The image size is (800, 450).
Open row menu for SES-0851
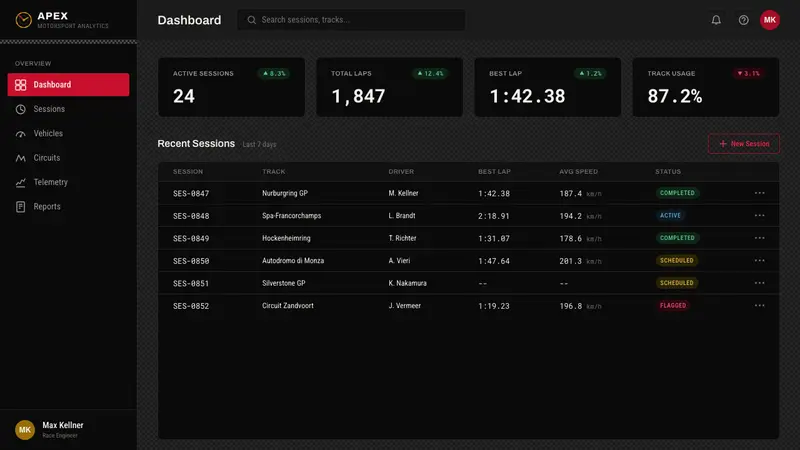759,283
